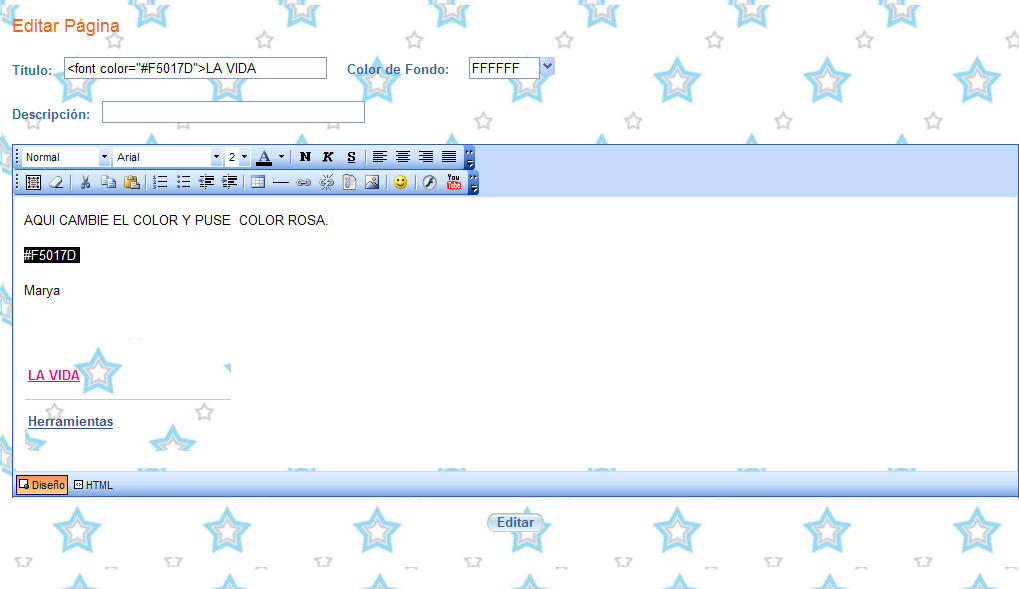Open the font color dropdown arrow

(281, 157)
